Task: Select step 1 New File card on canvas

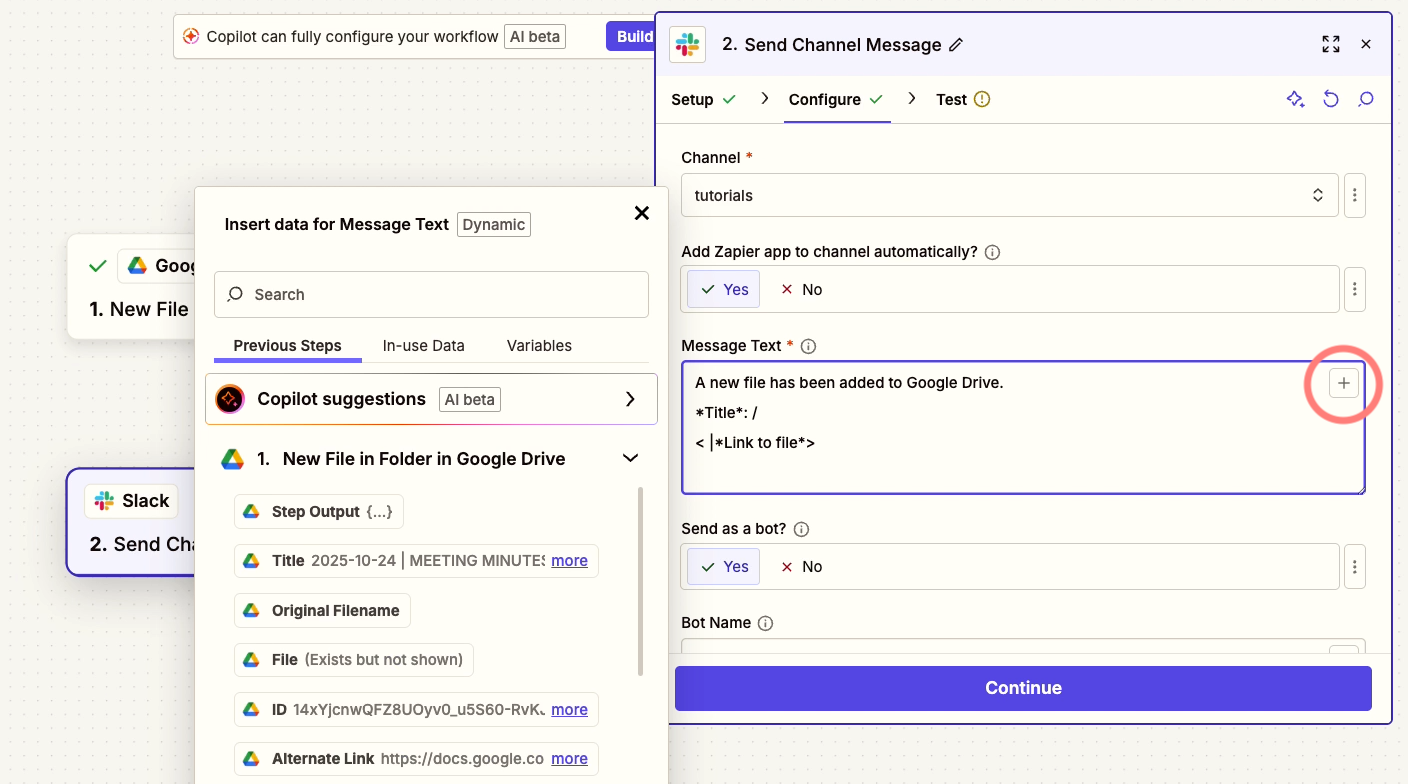Action: point(132,286)
